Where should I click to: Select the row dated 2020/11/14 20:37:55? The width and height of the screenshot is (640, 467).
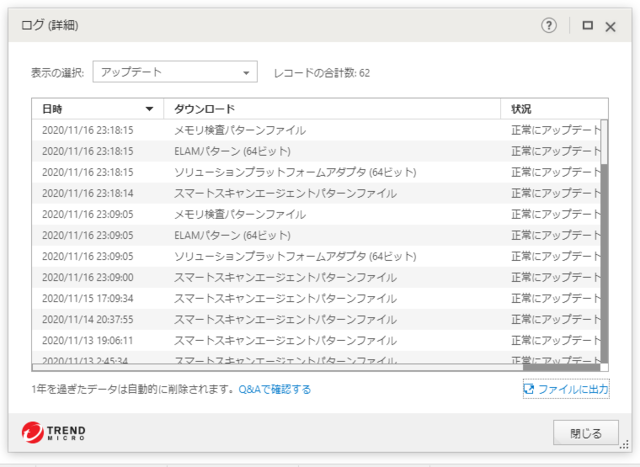coord(316,319)
